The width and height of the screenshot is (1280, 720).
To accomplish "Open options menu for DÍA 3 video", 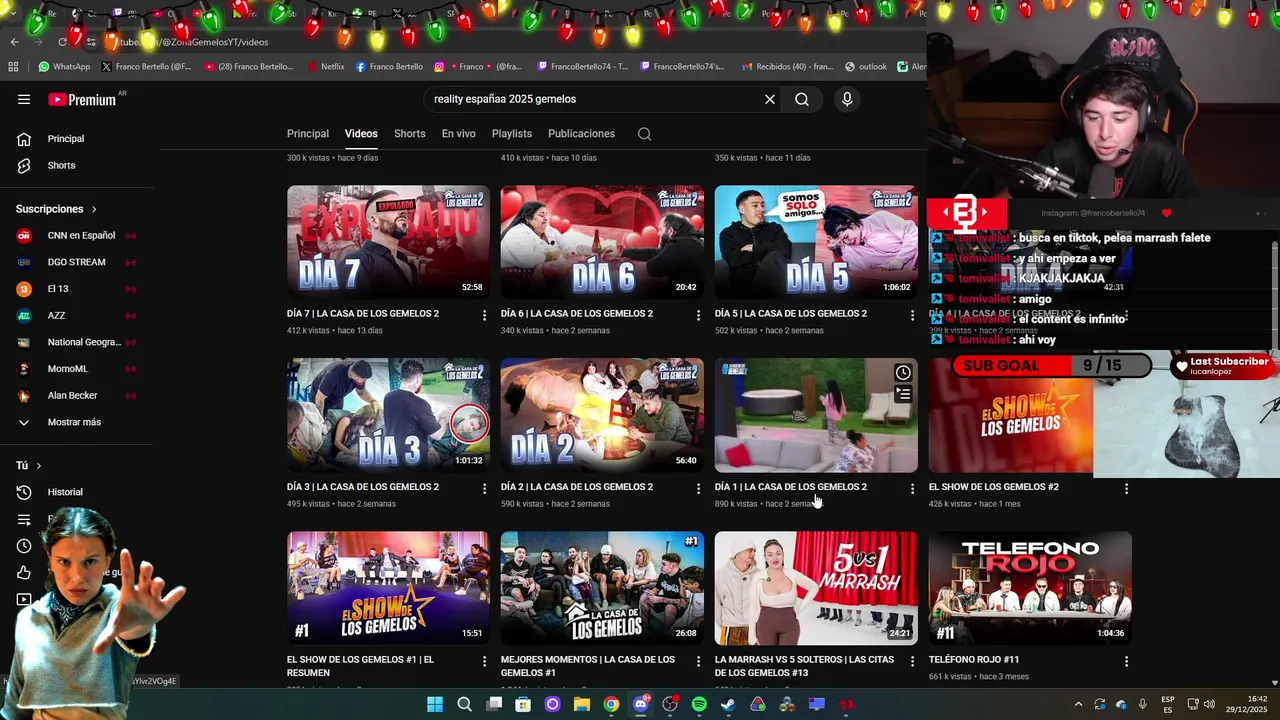I will click(x=484, y=488).
